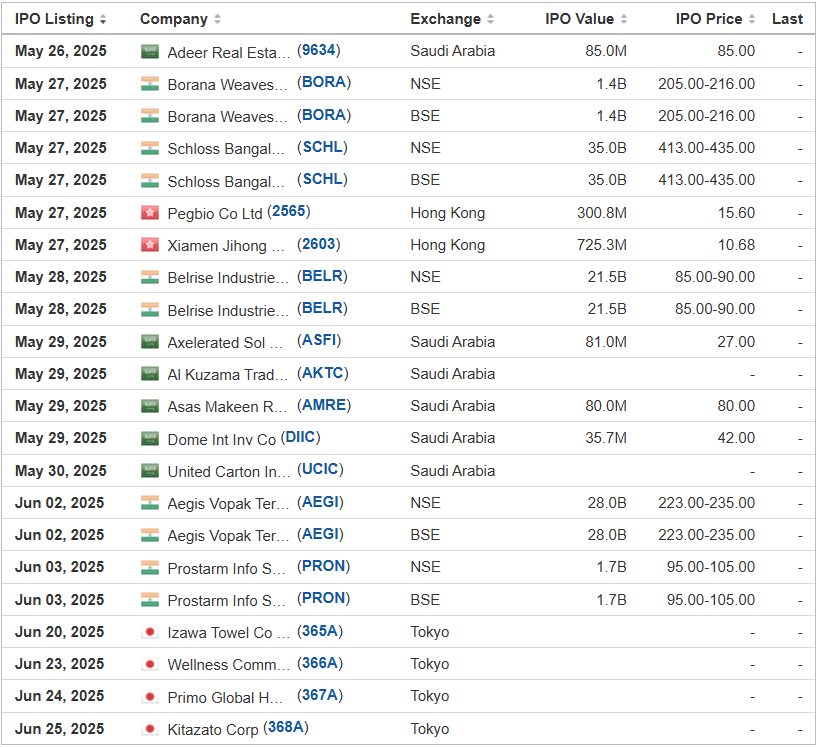Click India flag icon on Schloss Bangalore NSE row

point(150,149)
